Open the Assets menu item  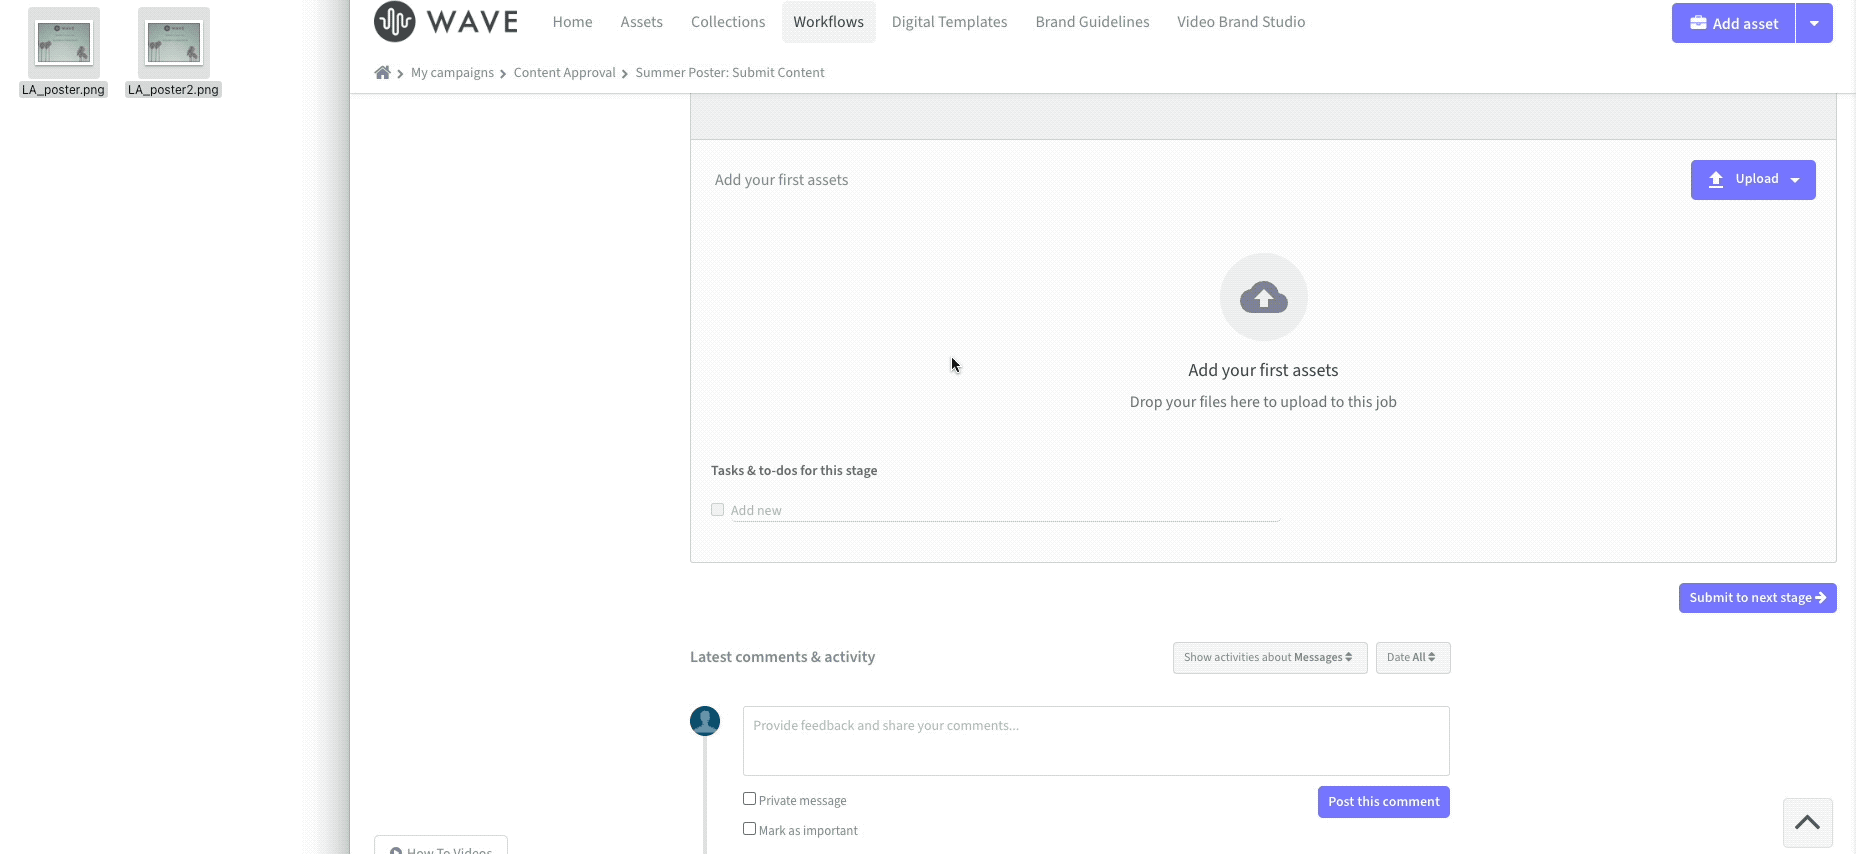coord(641,22)
